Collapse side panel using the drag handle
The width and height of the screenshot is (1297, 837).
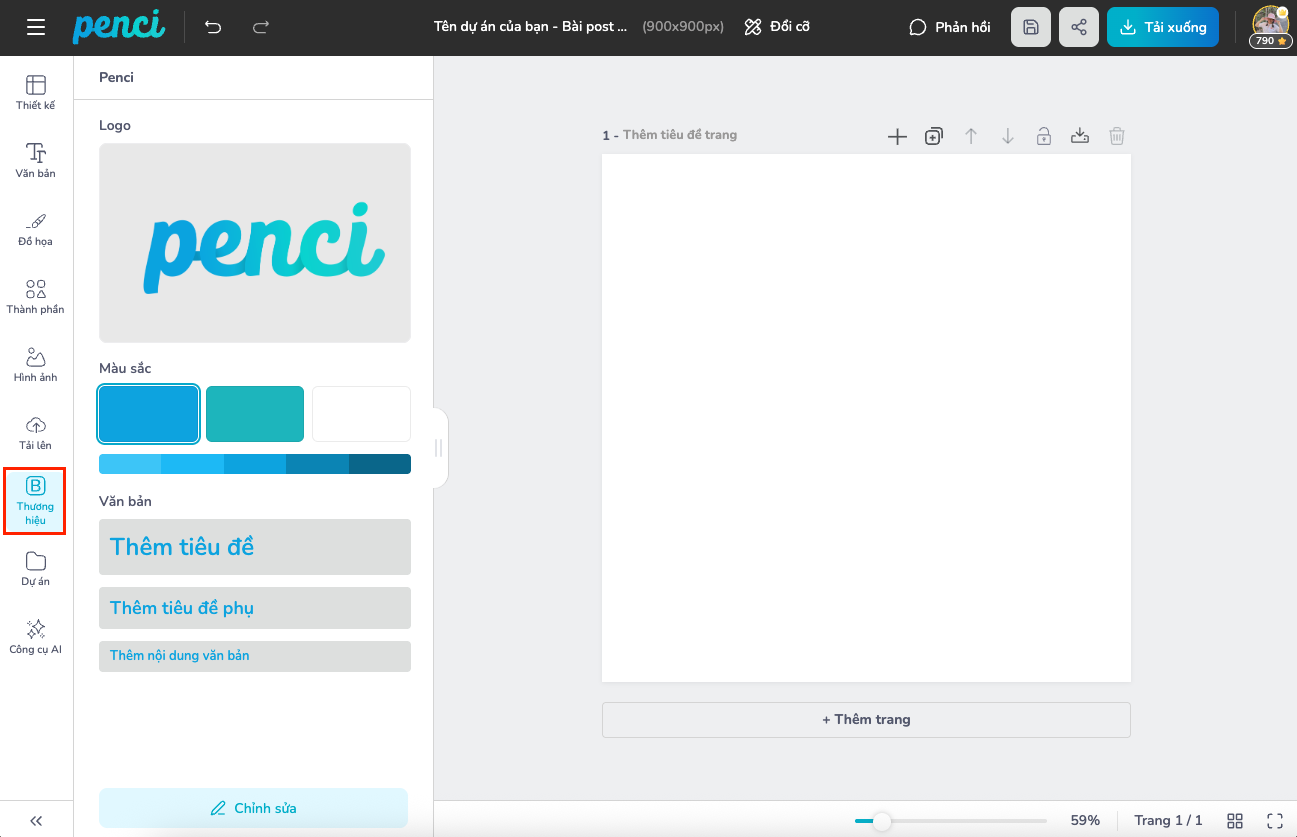tap(438, 448)
